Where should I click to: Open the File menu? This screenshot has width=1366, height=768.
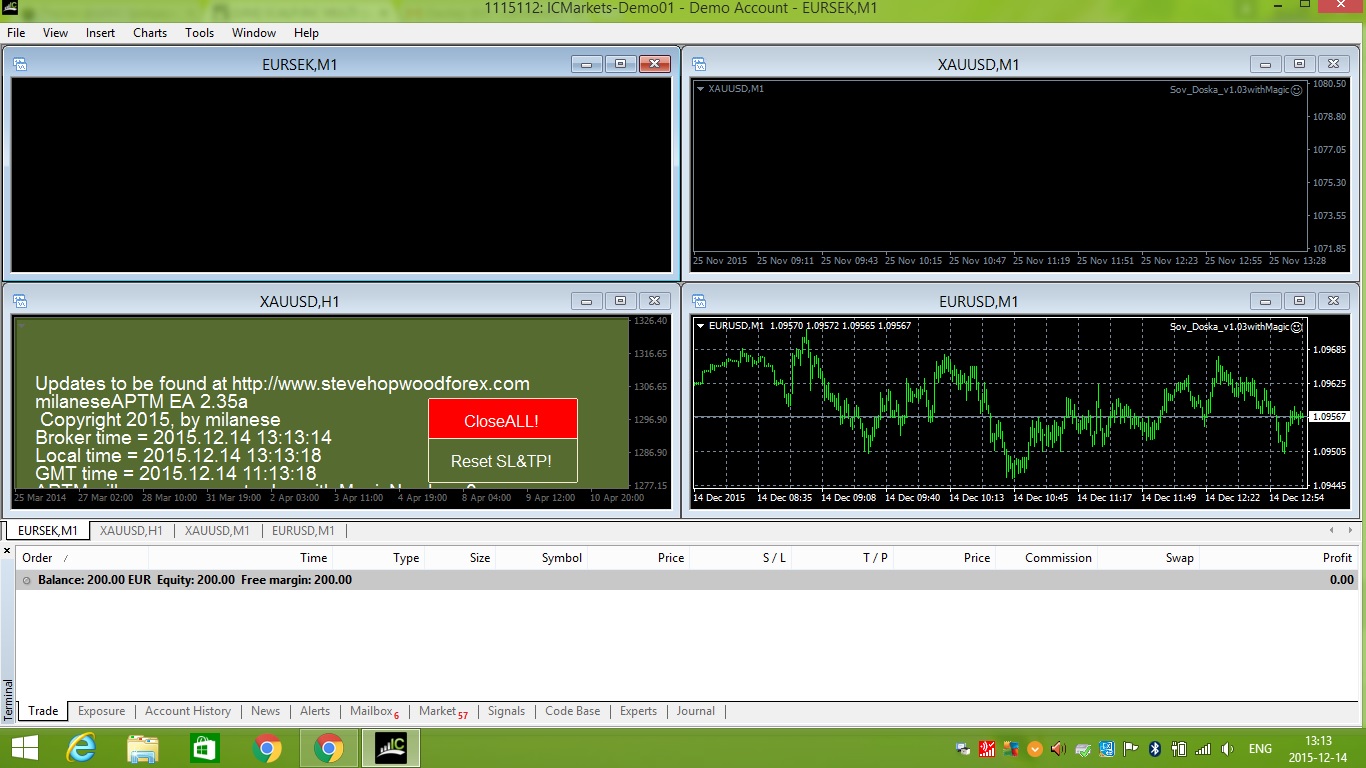point(16,33)
